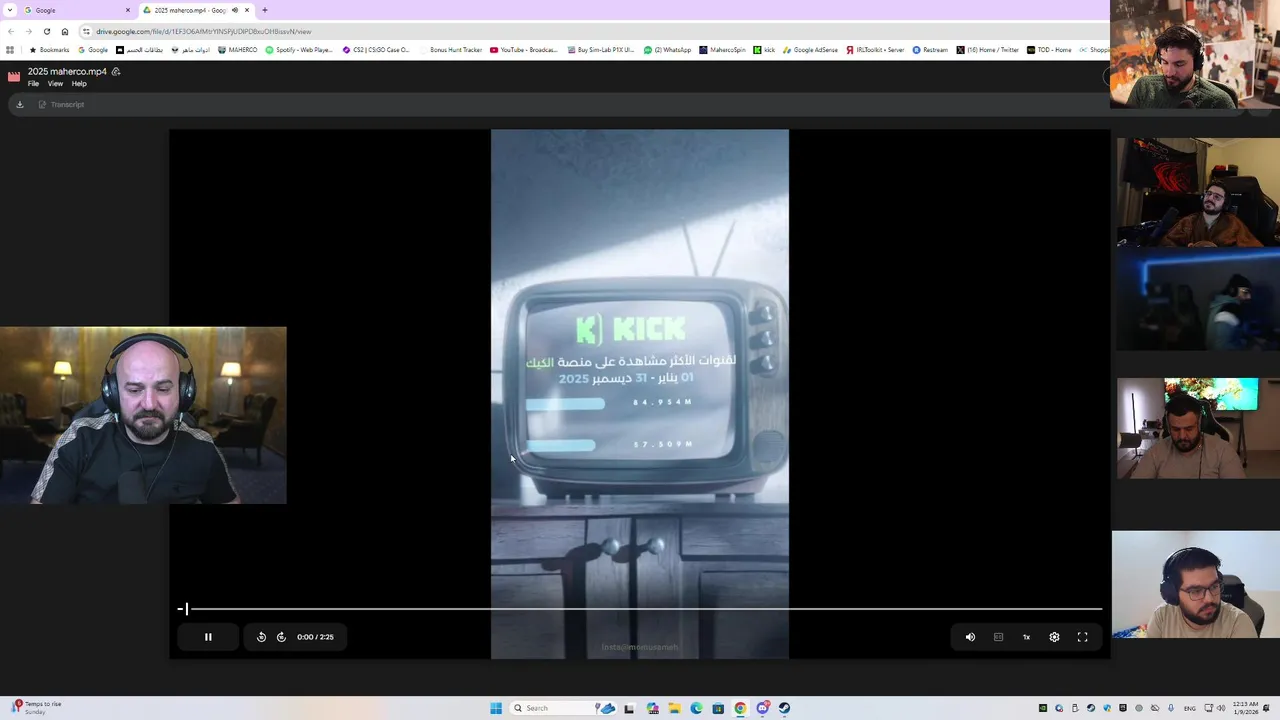Reload the current page
Screen dimensions: 1280x720
(46, 31)
